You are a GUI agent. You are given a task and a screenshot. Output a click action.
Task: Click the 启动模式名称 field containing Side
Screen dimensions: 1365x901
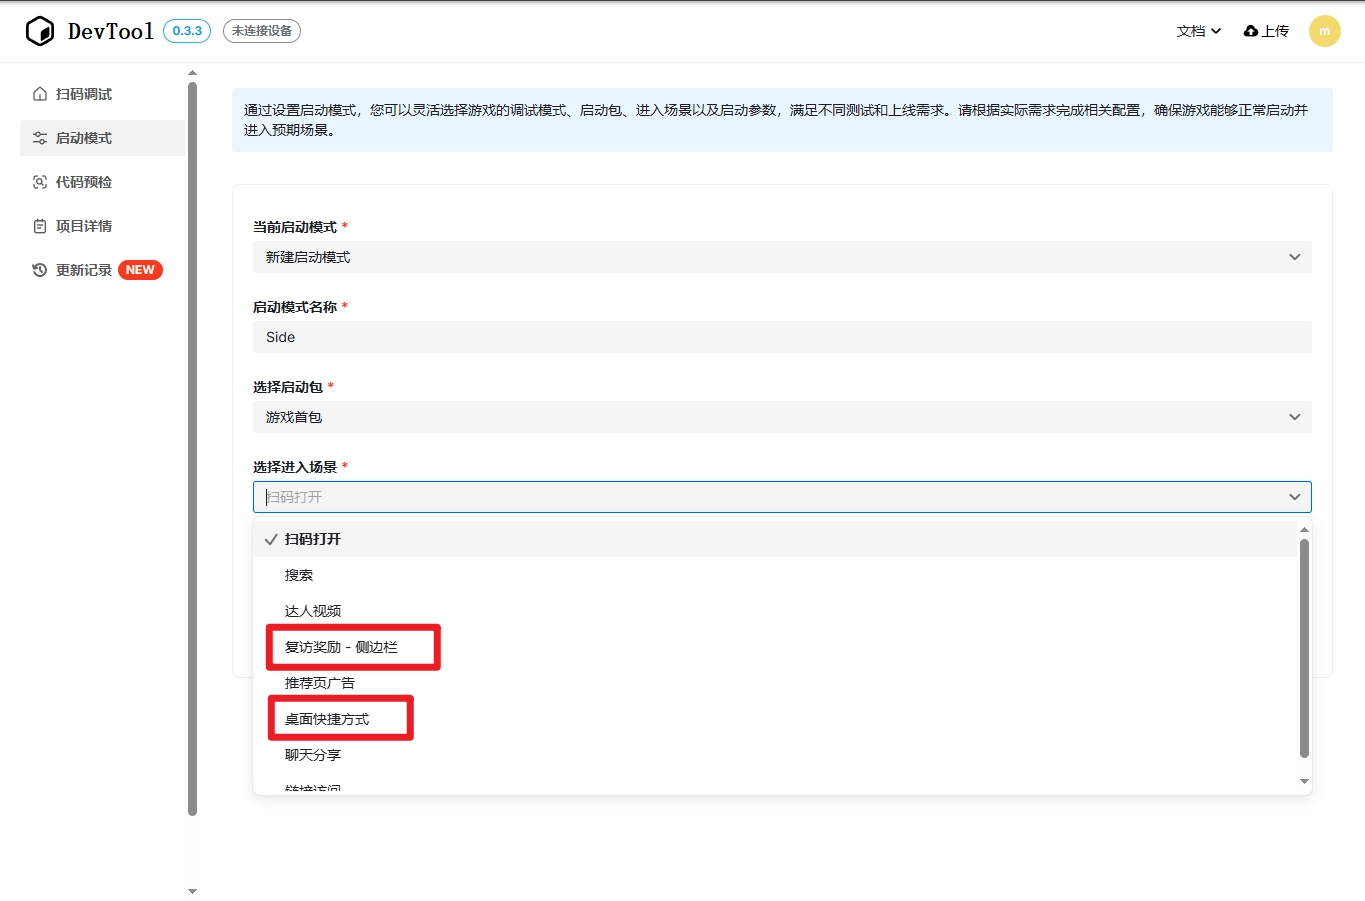pos(782,337)
